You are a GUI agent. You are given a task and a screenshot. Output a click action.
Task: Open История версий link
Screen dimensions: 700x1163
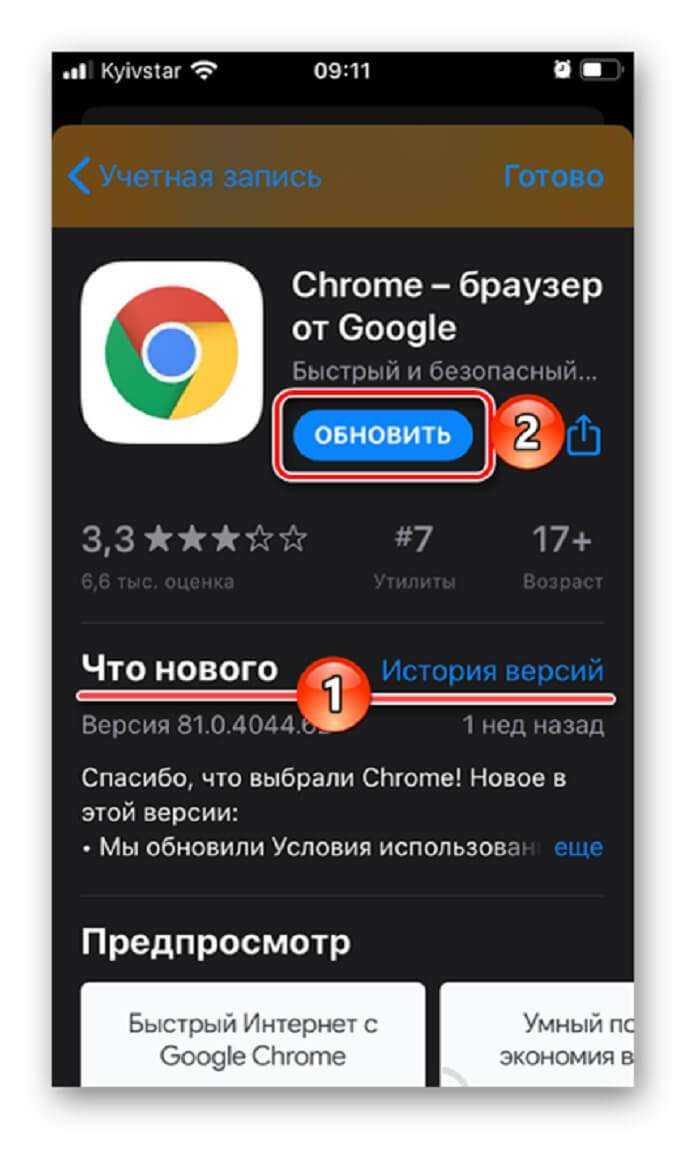coord(492,670)
